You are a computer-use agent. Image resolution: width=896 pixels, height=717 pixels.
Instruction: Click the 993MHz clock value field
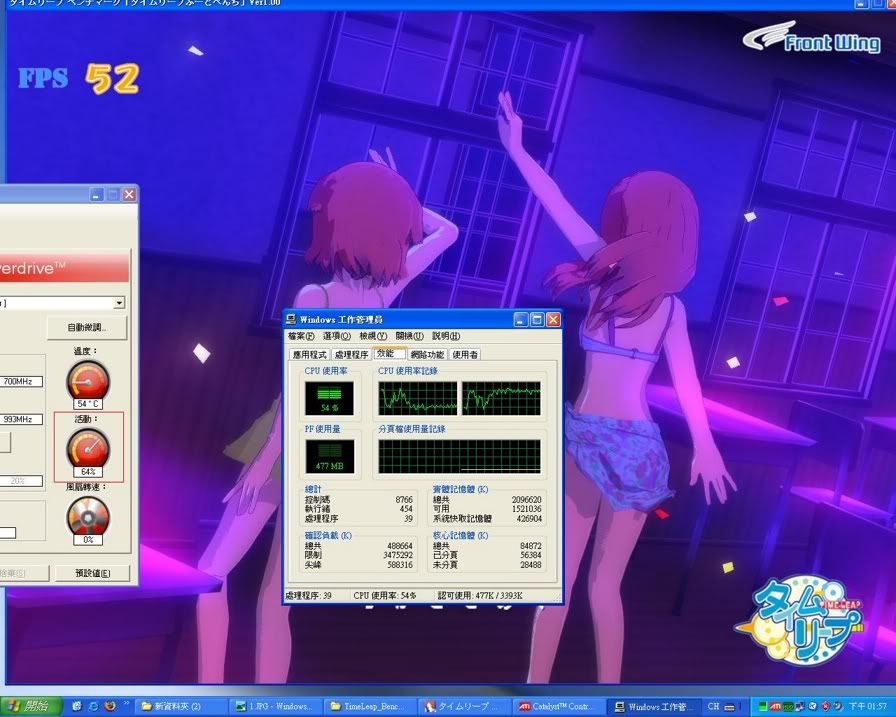21,419
